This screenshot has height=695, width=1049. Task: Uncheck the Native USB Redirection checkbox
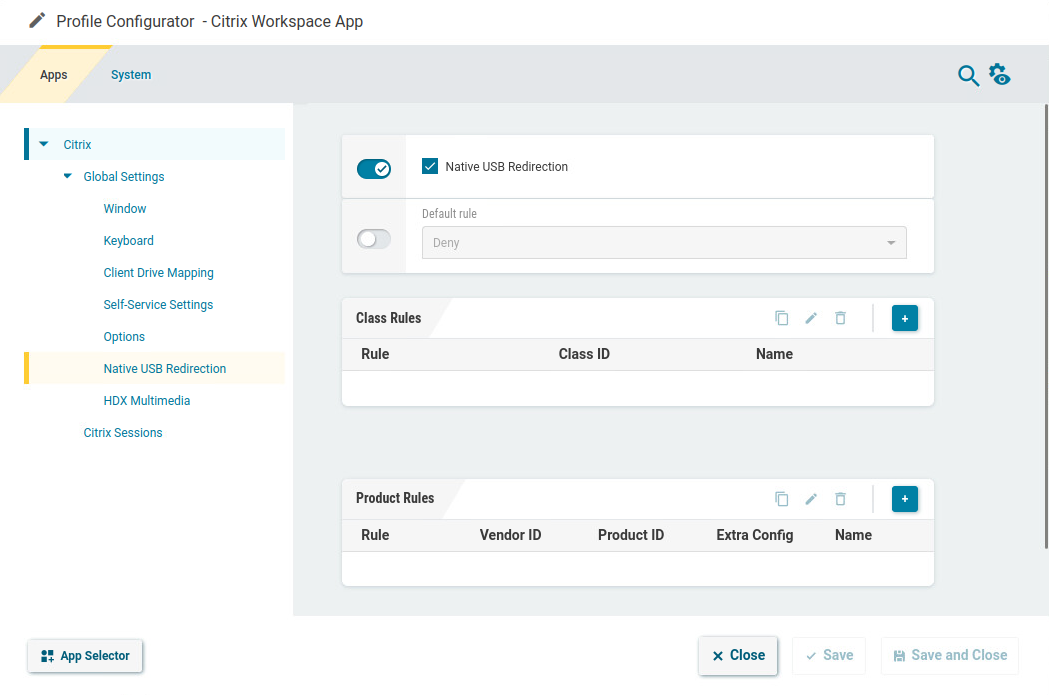429,166
